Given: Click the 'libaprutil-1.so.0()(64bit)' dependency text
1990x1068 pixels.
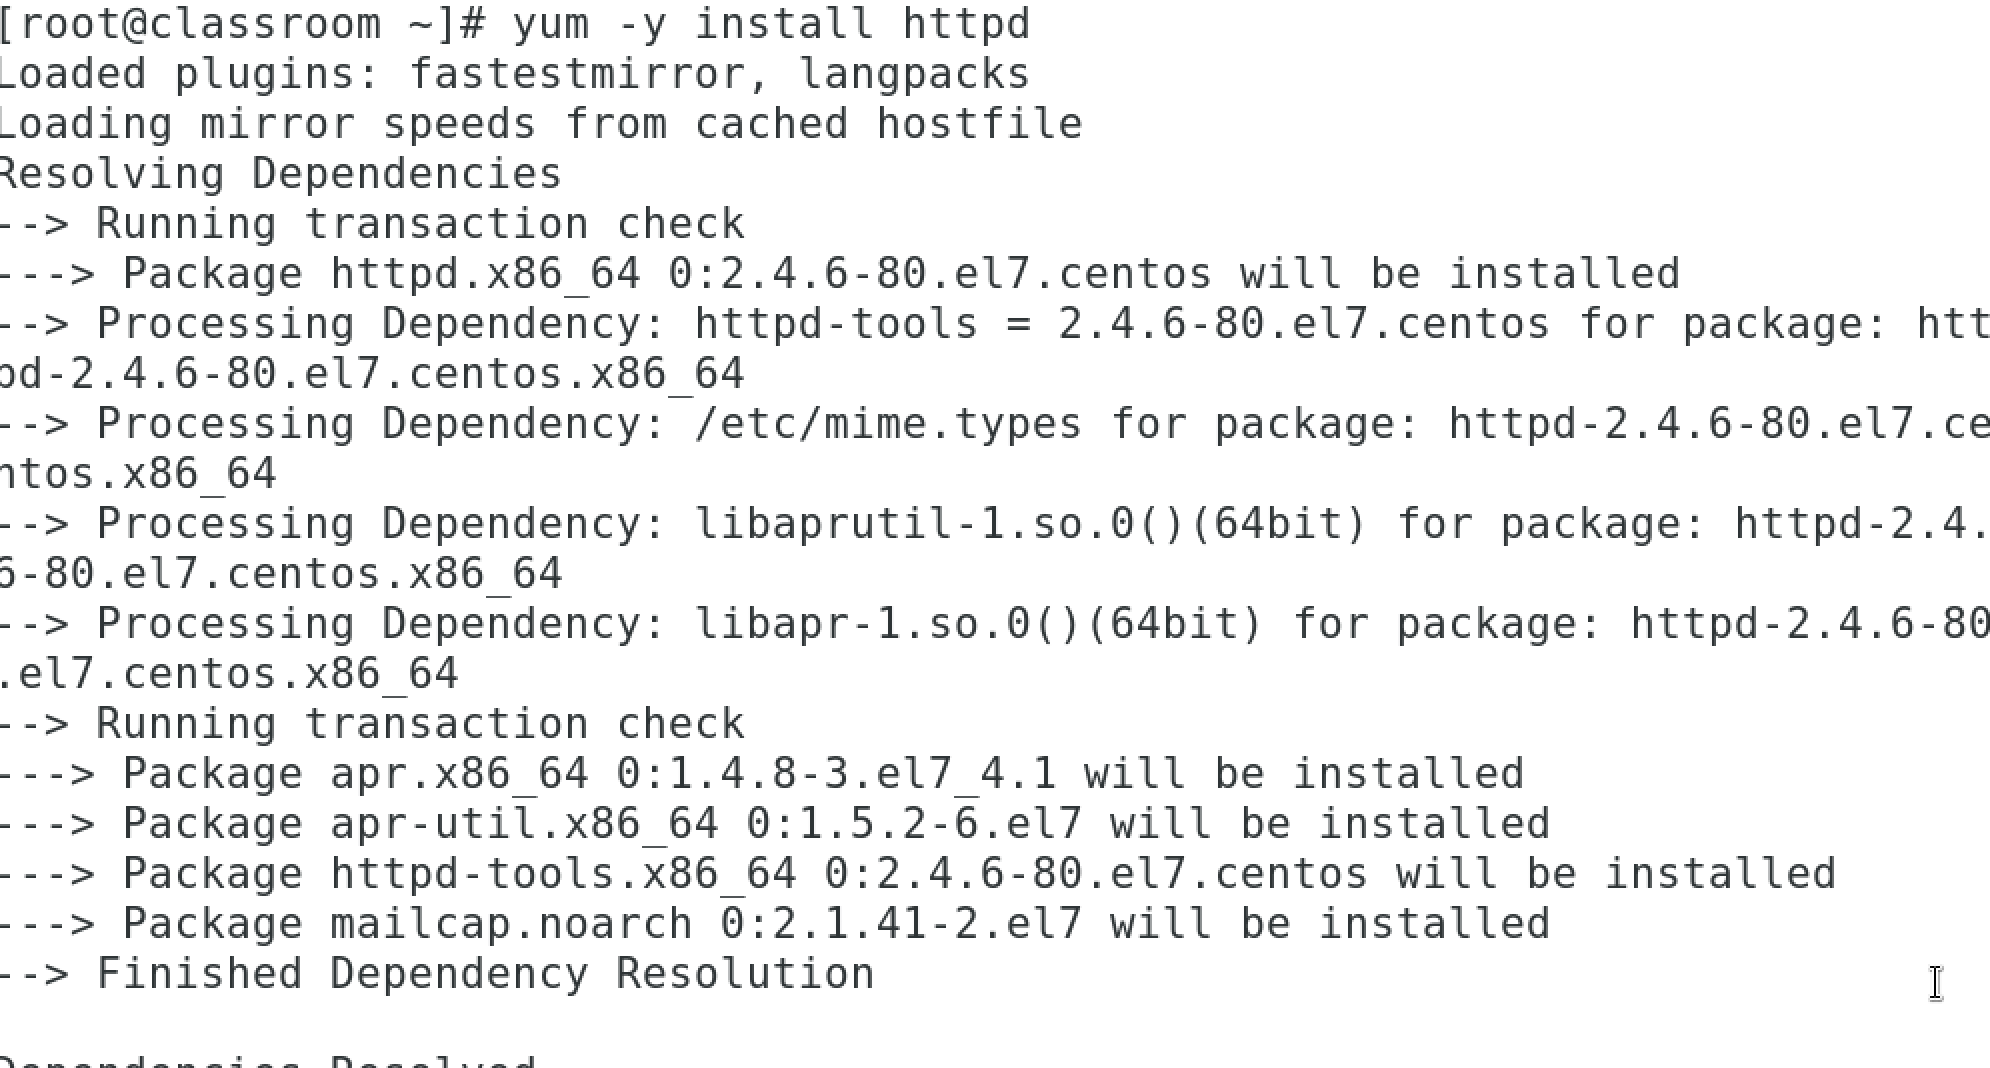Looking at the screenshot, I should pyautogui.click(x=1031, y=525).
